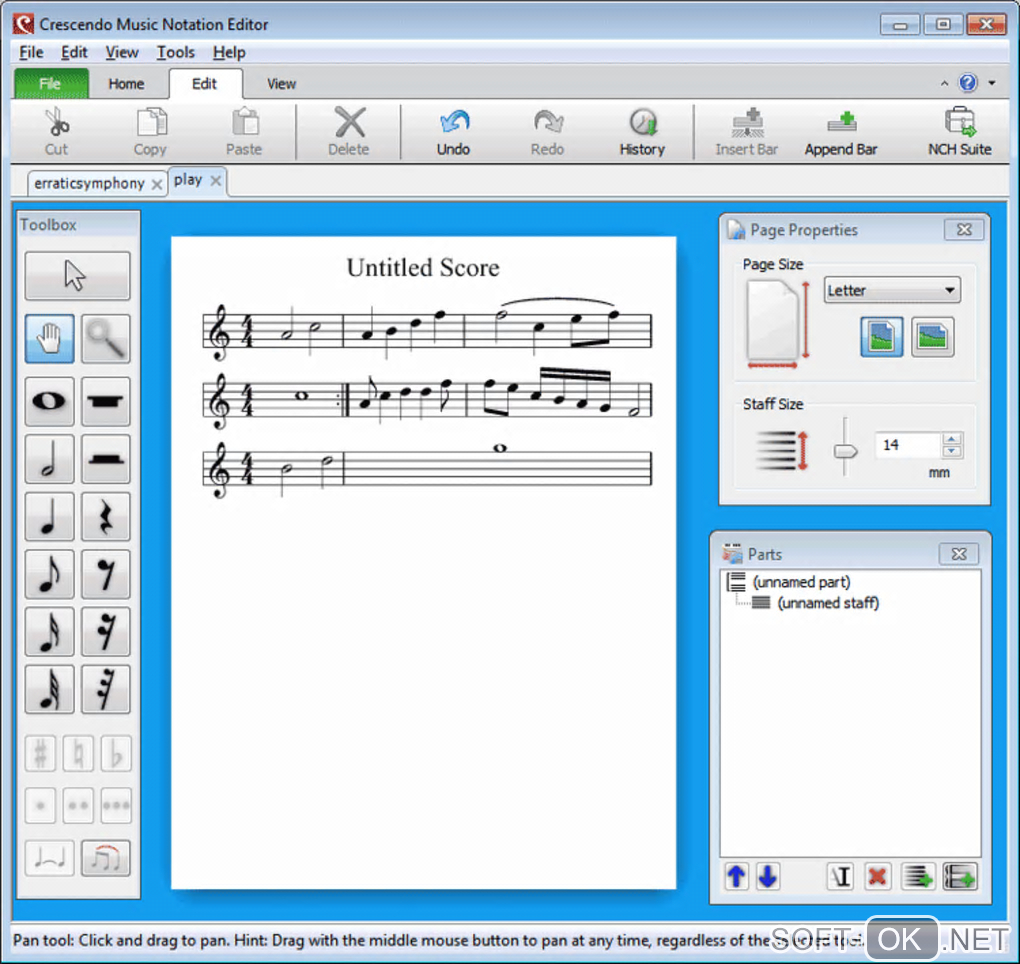Open the Tools menu
This screenshot has width=1020, height=964.
pyautogui.click(x=176, y=52)
